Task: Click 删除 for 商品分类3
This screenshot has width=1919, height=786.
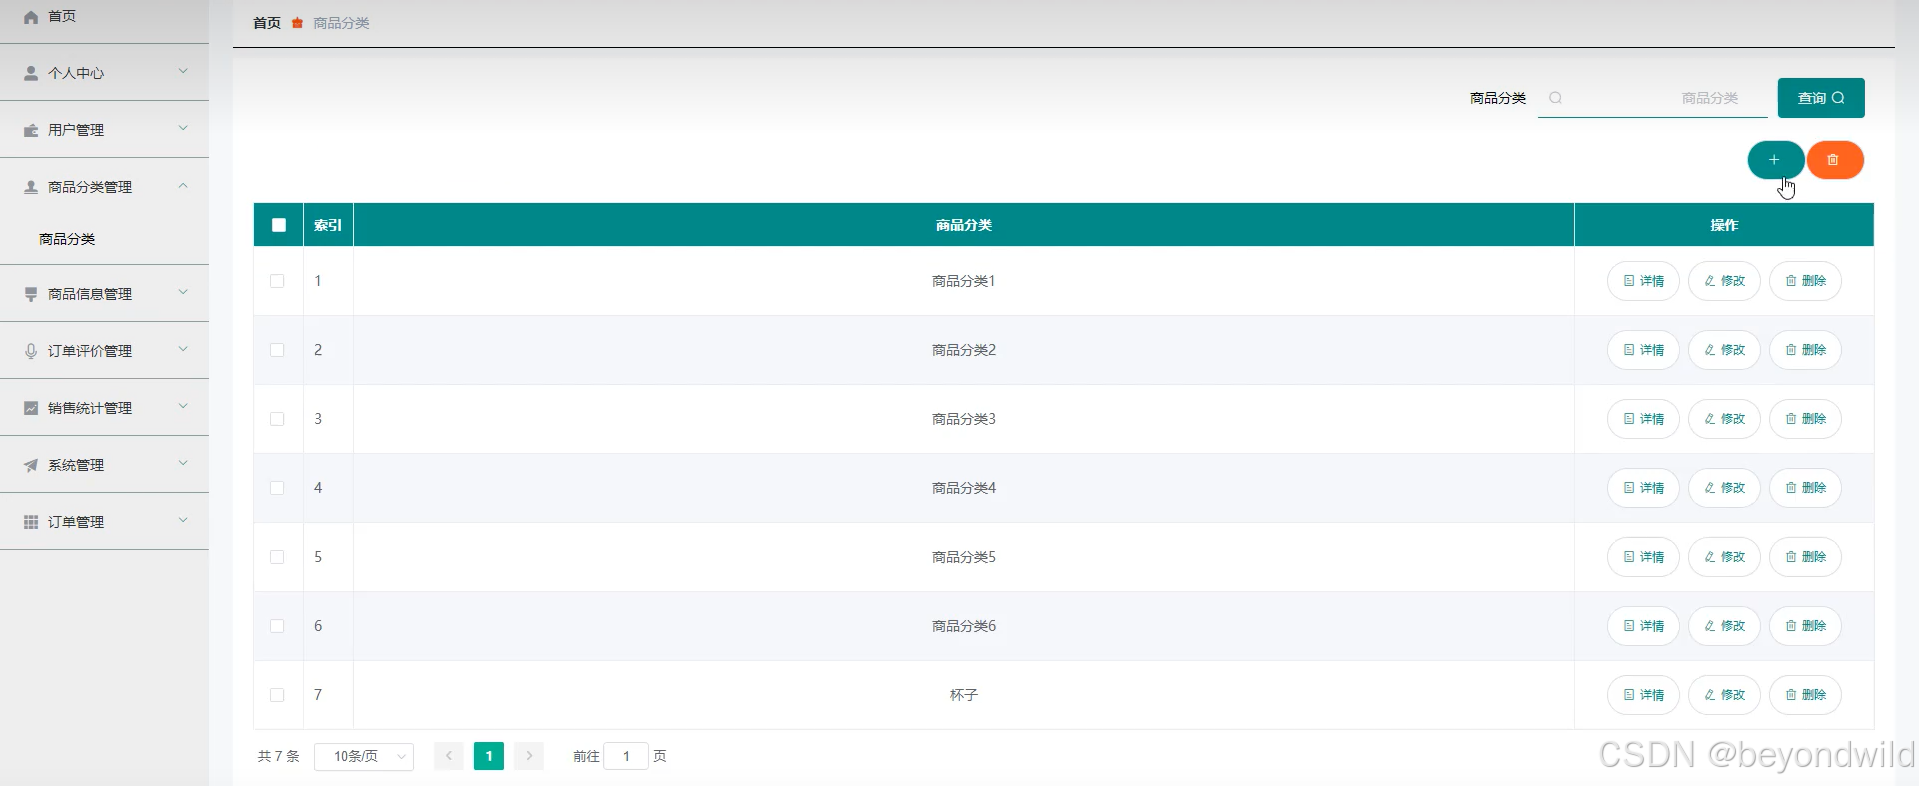Action: pos(1805,419)
